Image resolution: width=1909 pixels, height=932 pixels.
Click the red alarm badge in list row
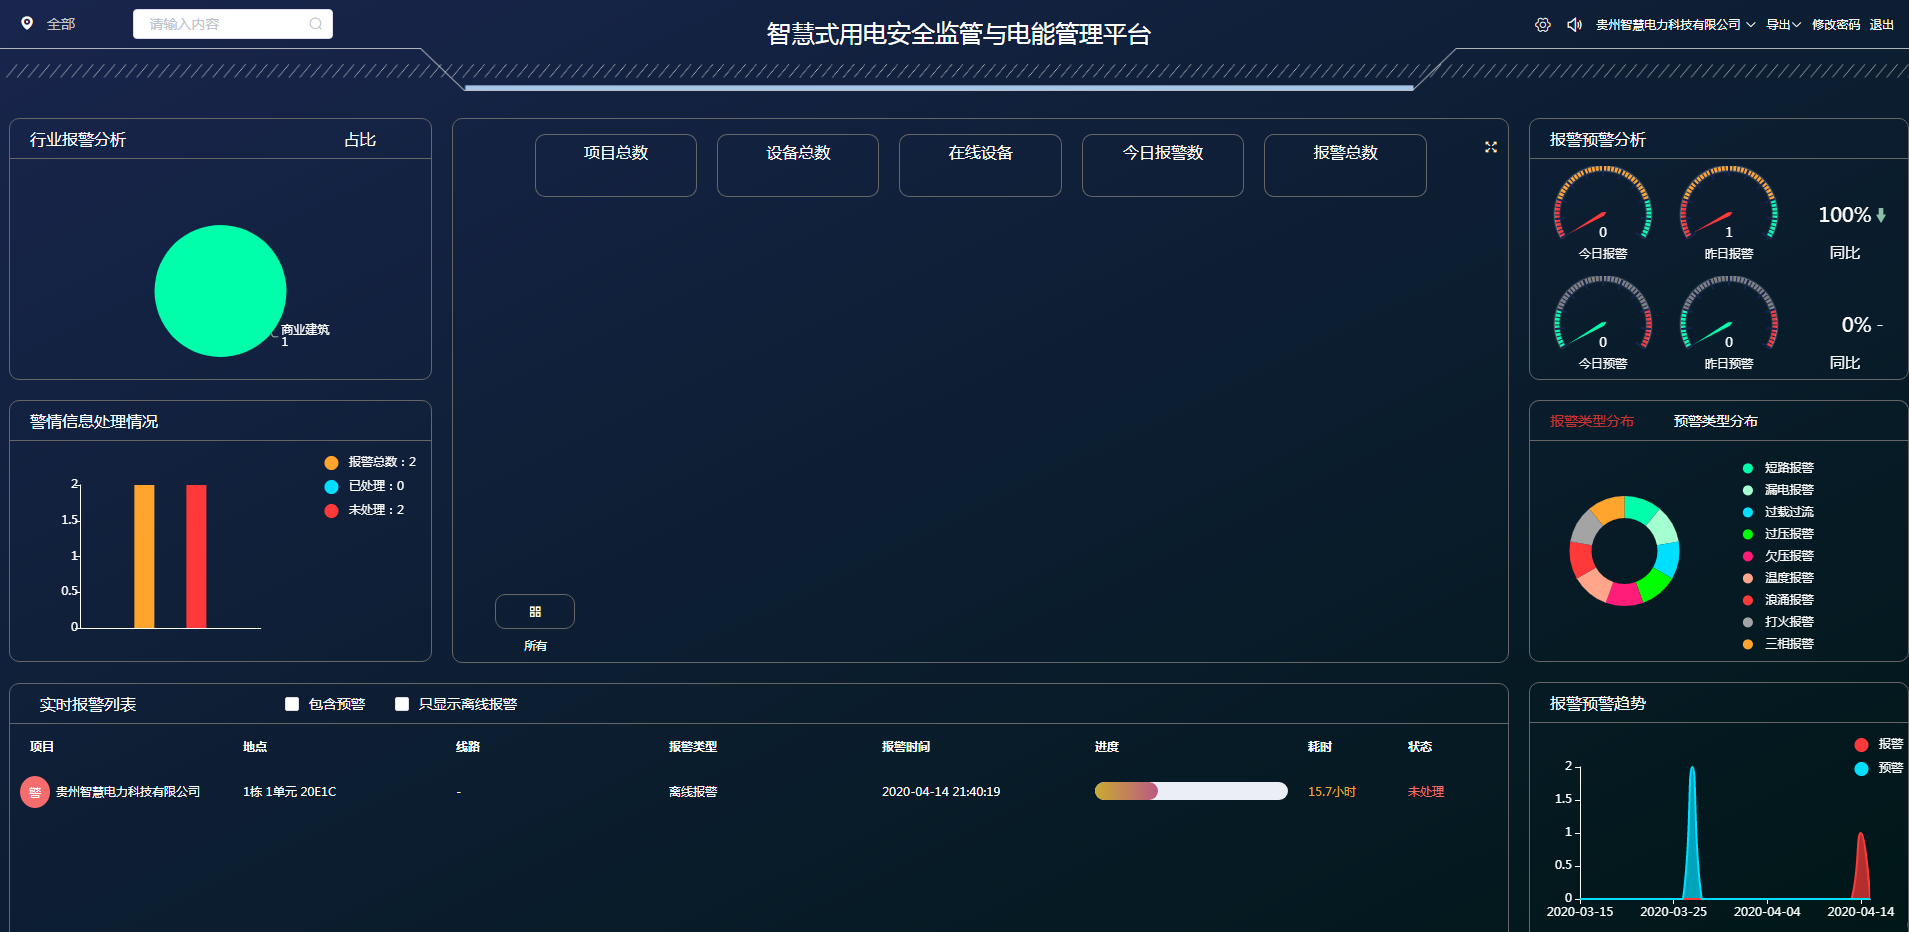[x=35, y=792]
